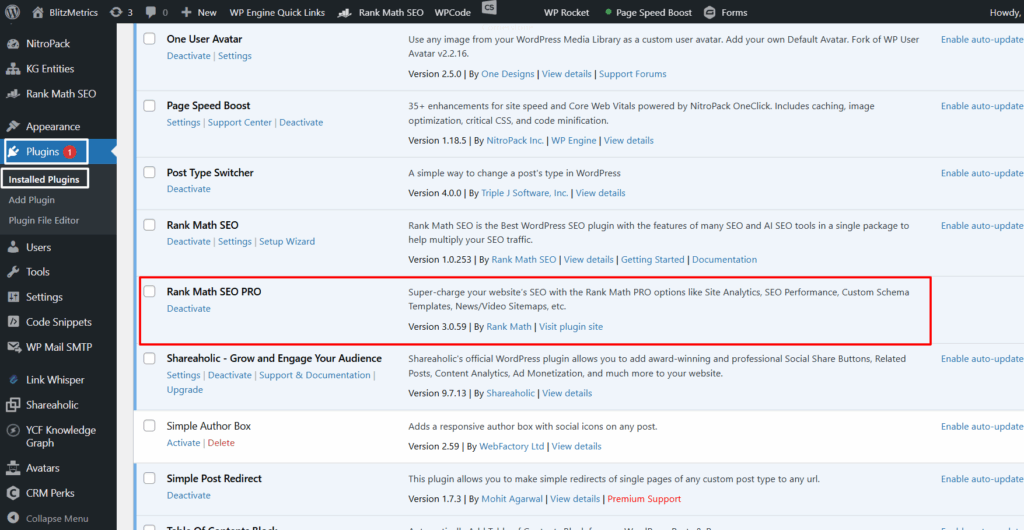
Task: Open Rank Math SEO Setup Wizard
Action: pyautogui.click(x=287, y=242)
